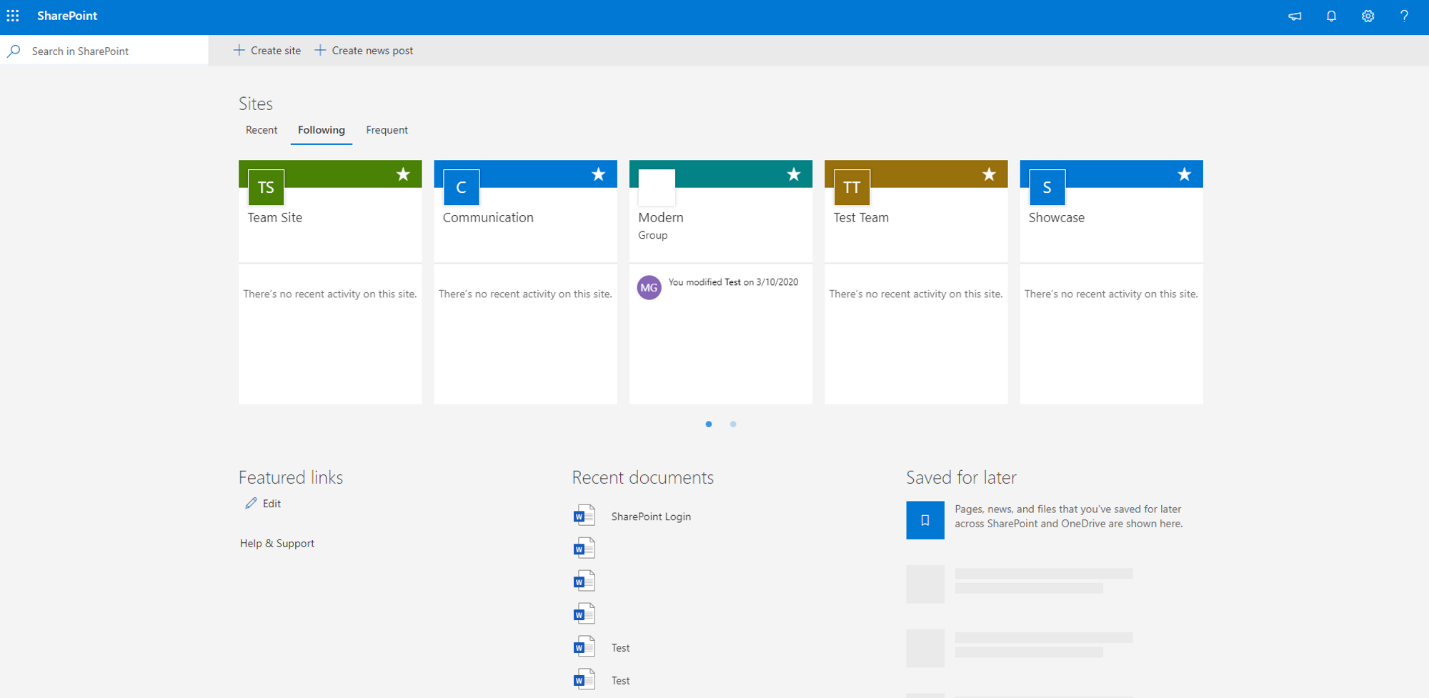Image resolution: width=1429 pixels, height=698 pixels.
Task: Click the megaphone what's new icon
Action: (1295, 16)
